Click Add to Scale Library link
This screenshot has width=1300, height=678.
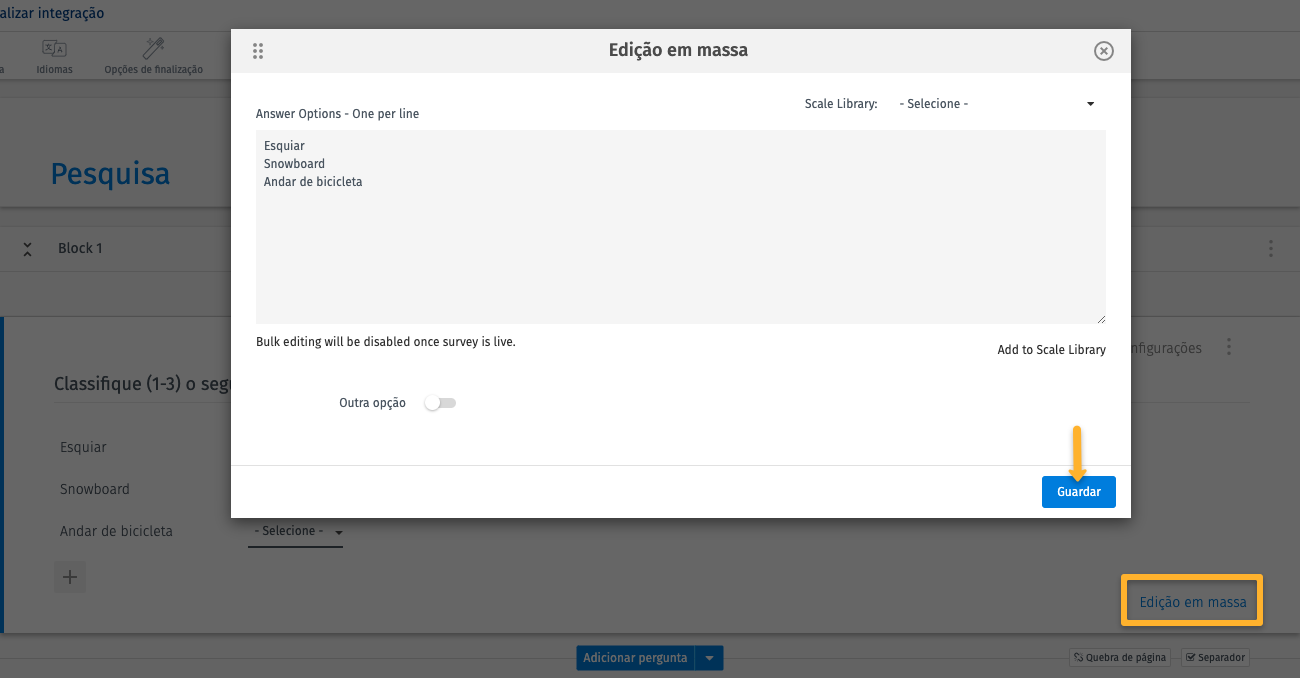click(1051, 350)
